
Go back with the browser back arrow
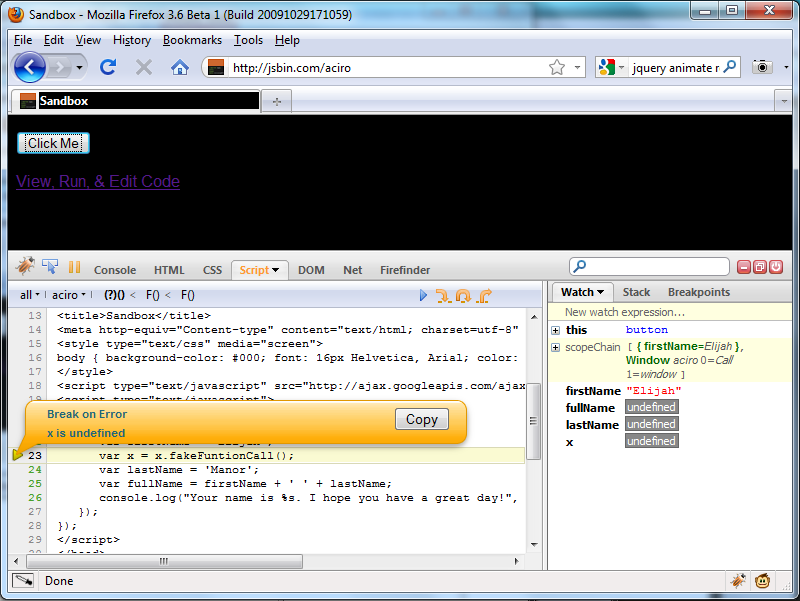tap(30, 67)
